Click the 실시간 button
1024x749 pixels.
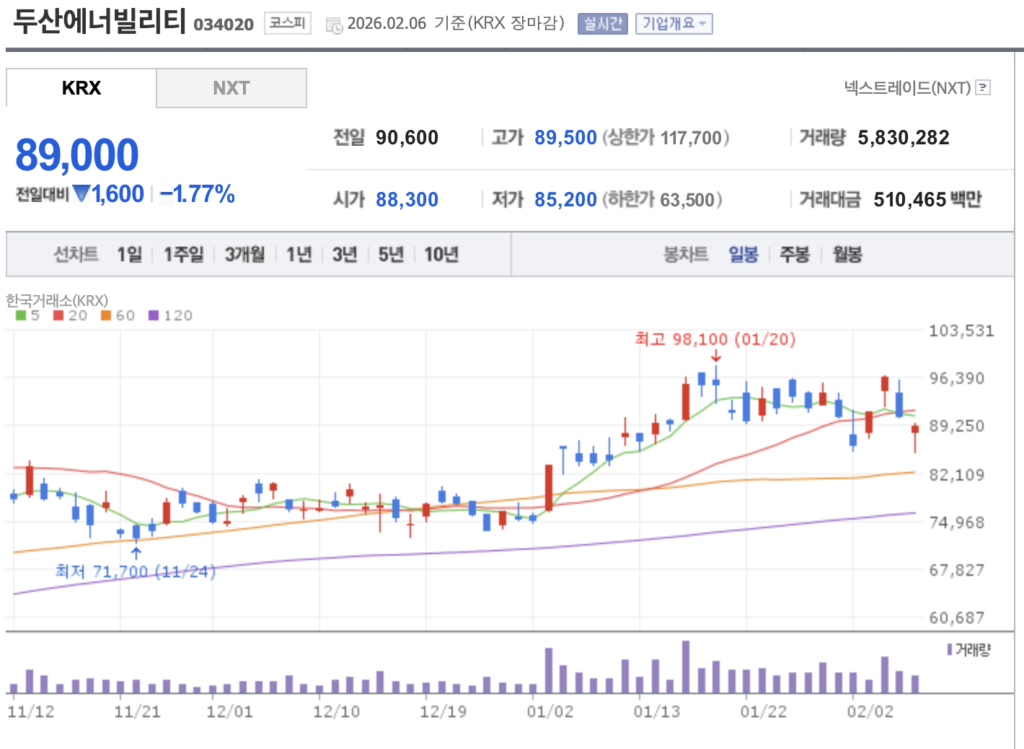pyautogui.click(x=602, y=24)
